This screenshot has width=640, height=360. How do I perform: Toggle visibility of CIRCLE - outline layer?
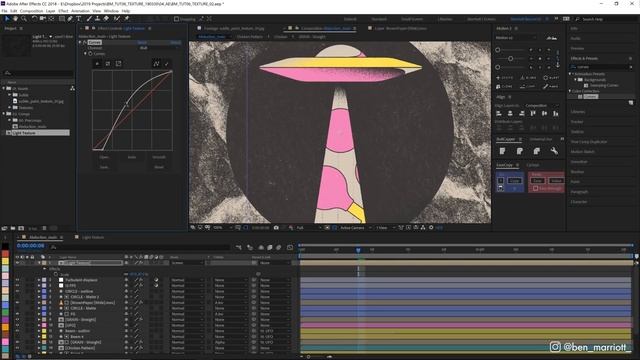click(17, 291)
